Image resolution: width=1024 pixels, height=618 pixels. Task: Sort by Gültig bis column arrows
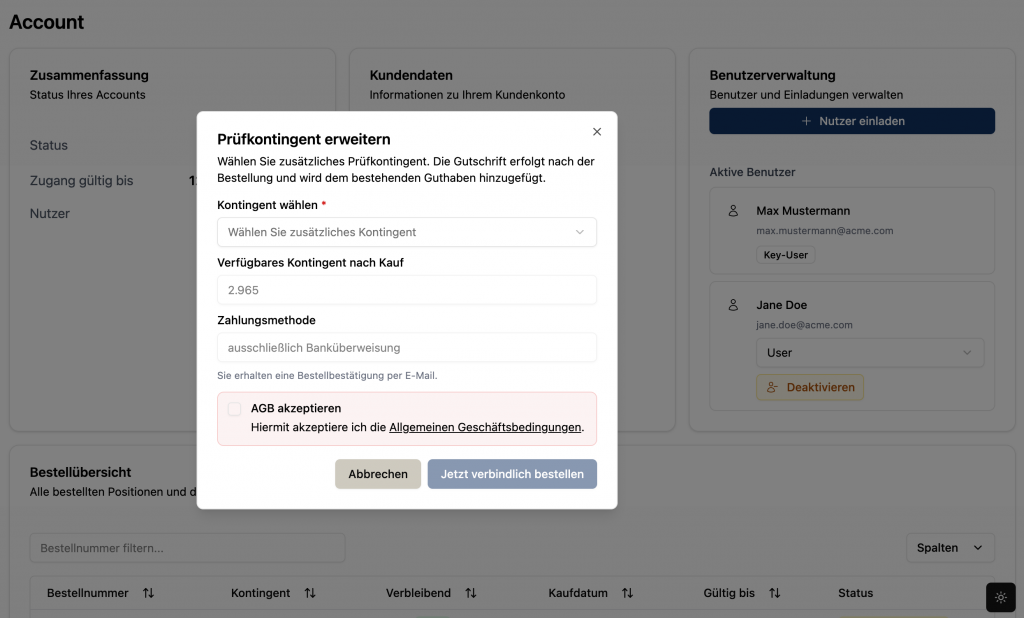[774, 593]
